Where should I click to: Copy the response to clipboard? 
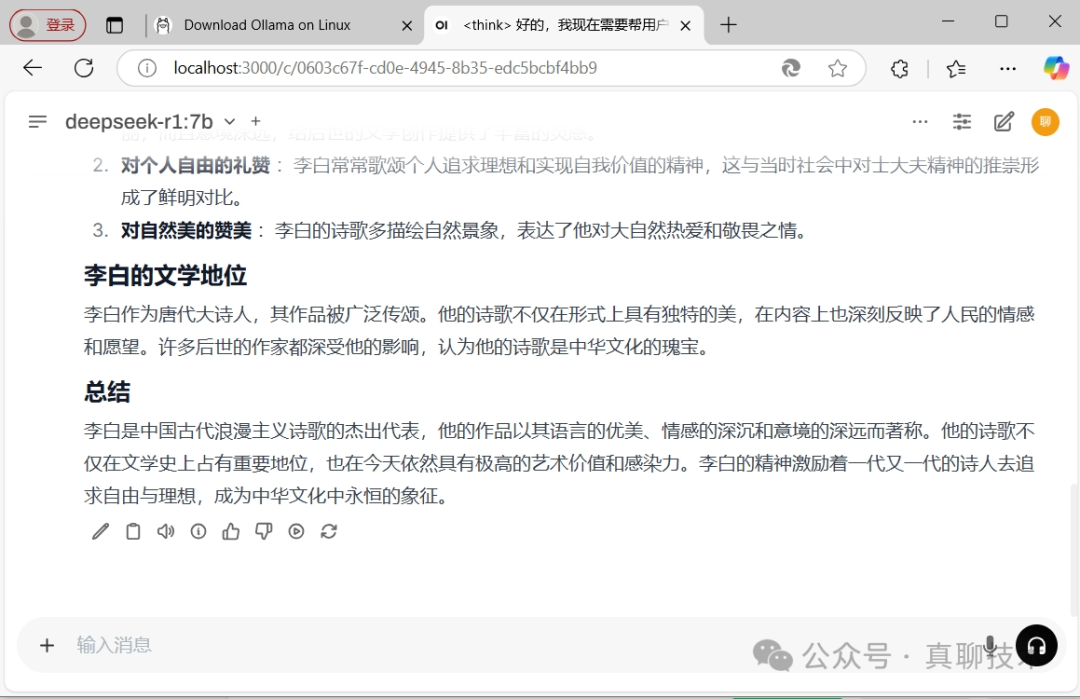133,531
